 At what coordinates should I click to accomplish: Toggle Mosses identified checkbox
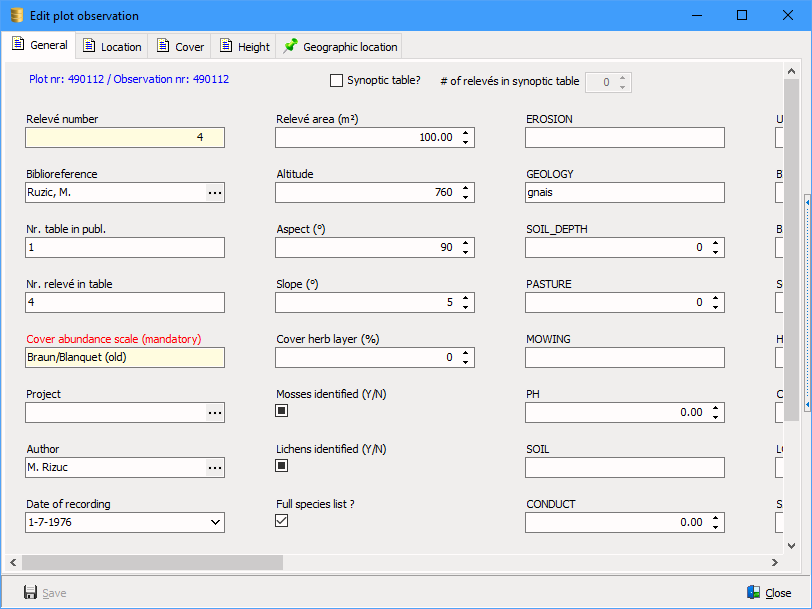[x=282, y=411]
